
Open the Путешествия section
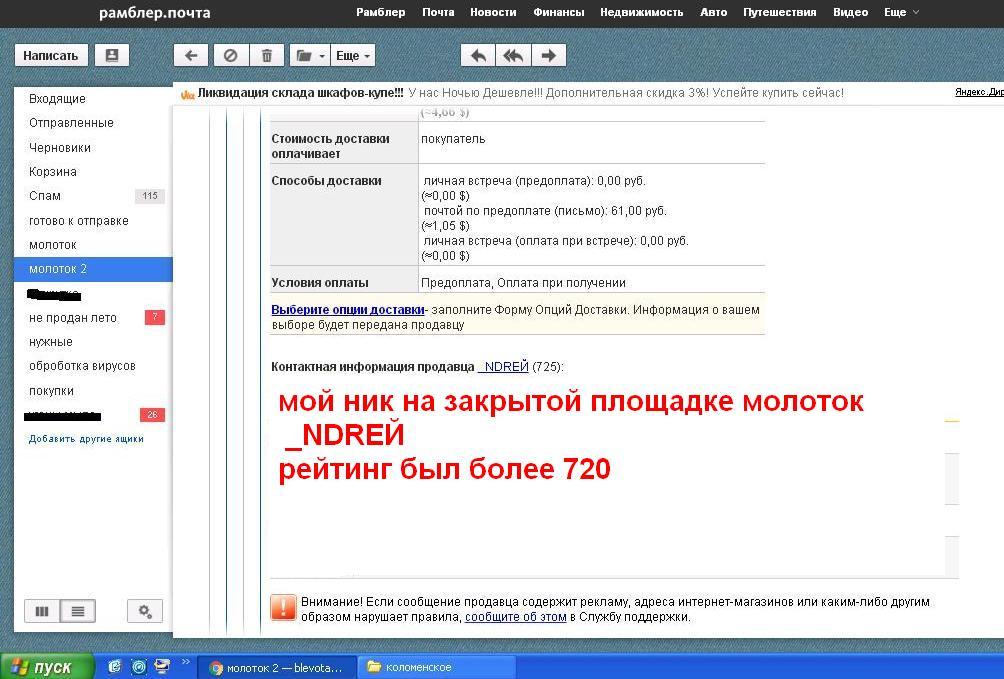point(779,12)
